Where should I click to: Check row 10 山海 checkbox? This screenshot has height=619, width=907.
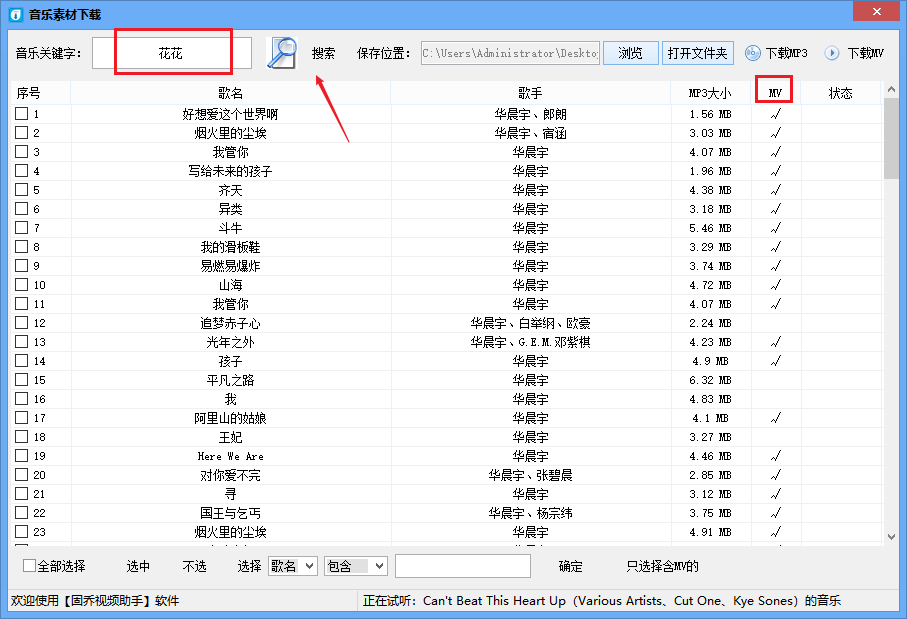(21, 284)
